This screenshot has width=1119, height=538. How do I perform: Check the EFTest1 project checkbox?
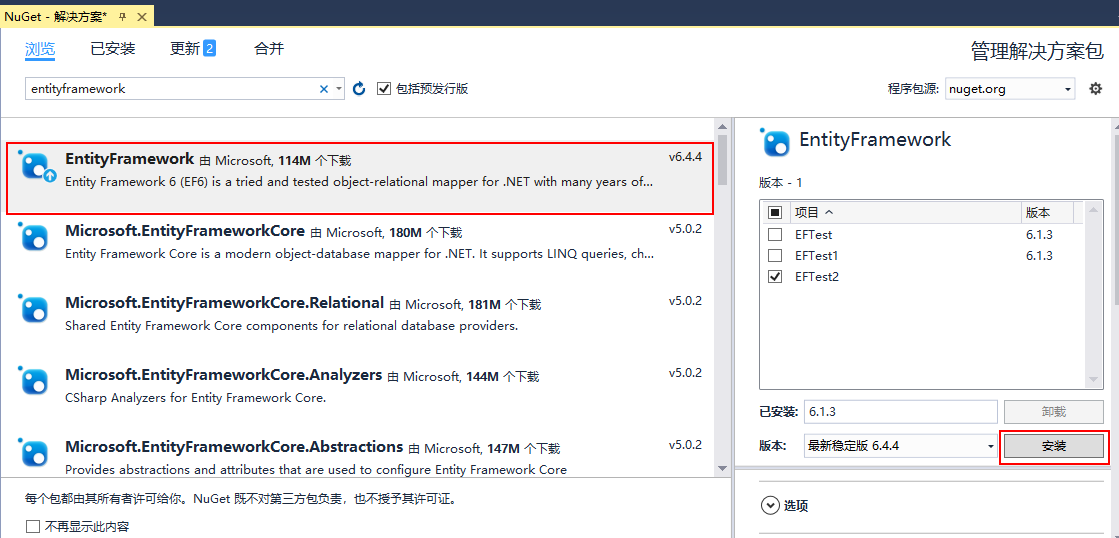coord(774,255)
